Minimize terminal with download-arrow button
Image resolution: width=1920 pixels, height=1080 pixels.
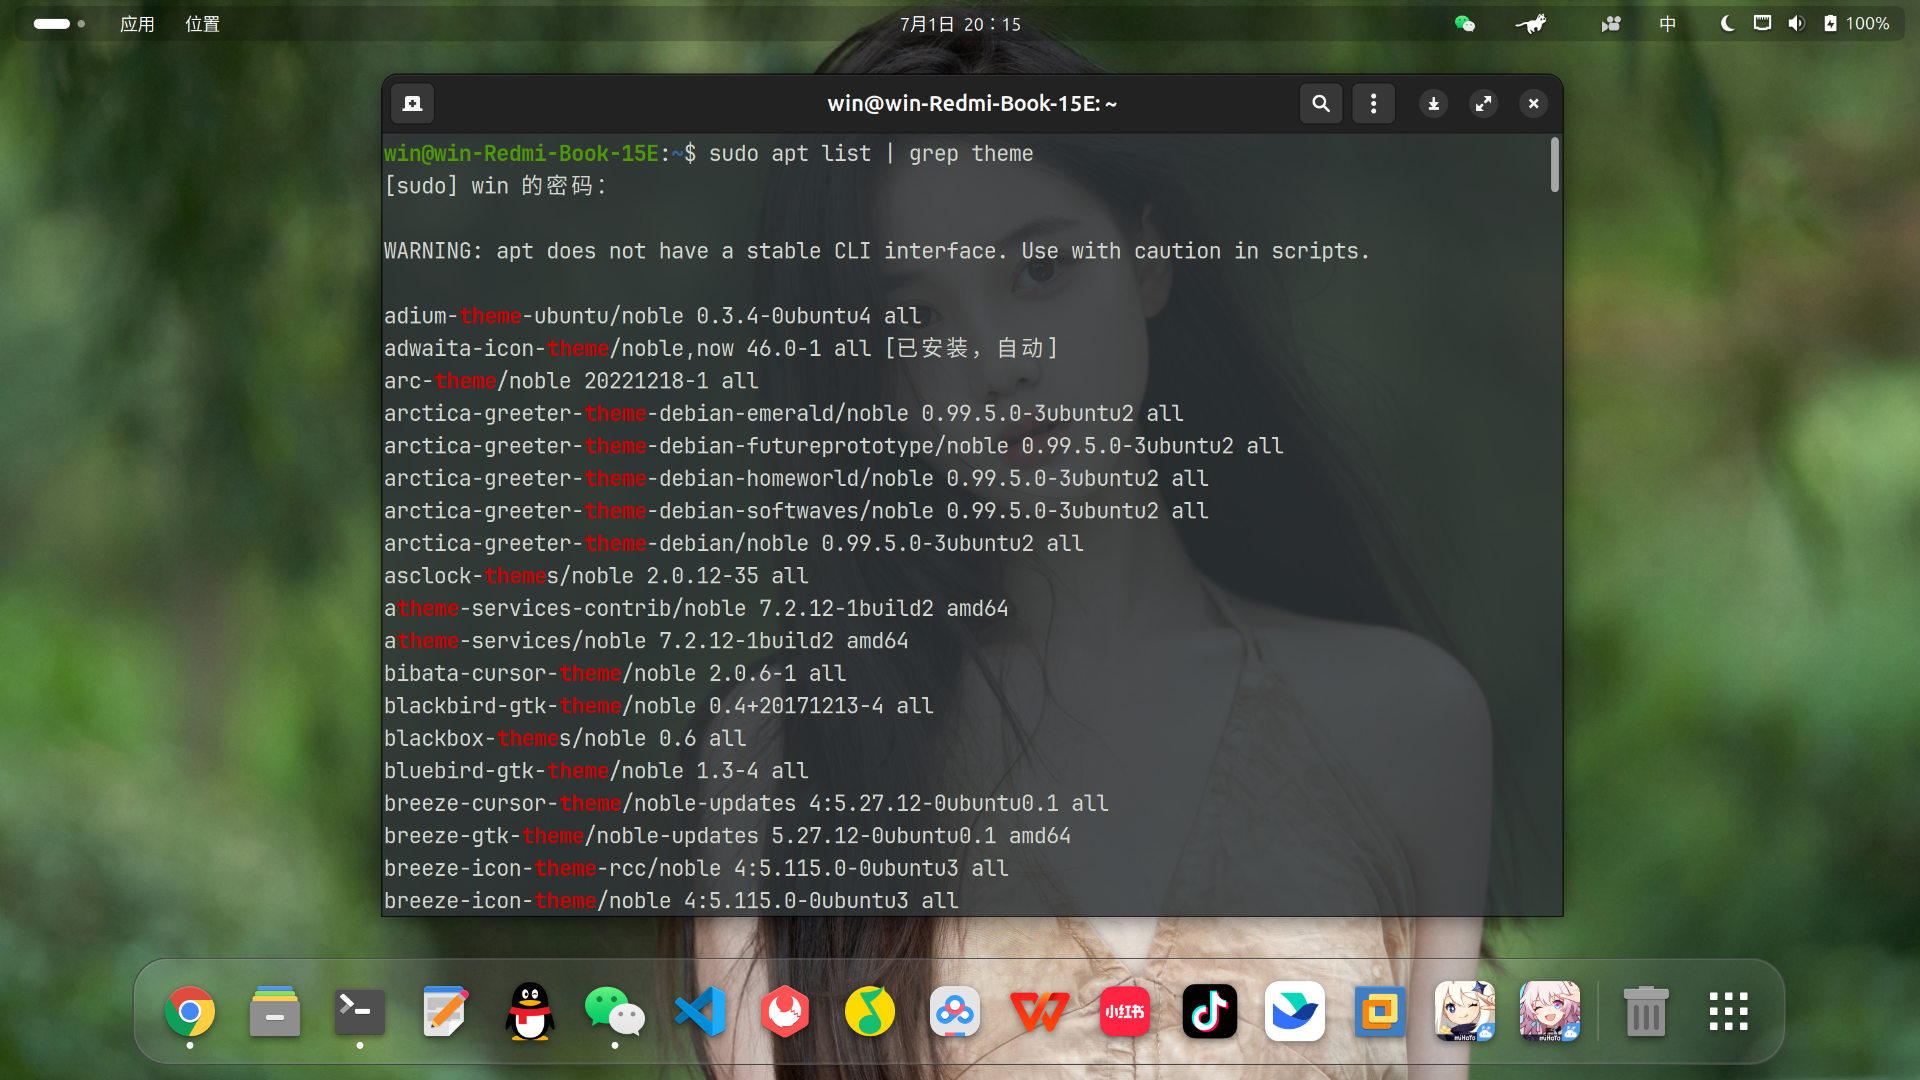coord(1433,103)
